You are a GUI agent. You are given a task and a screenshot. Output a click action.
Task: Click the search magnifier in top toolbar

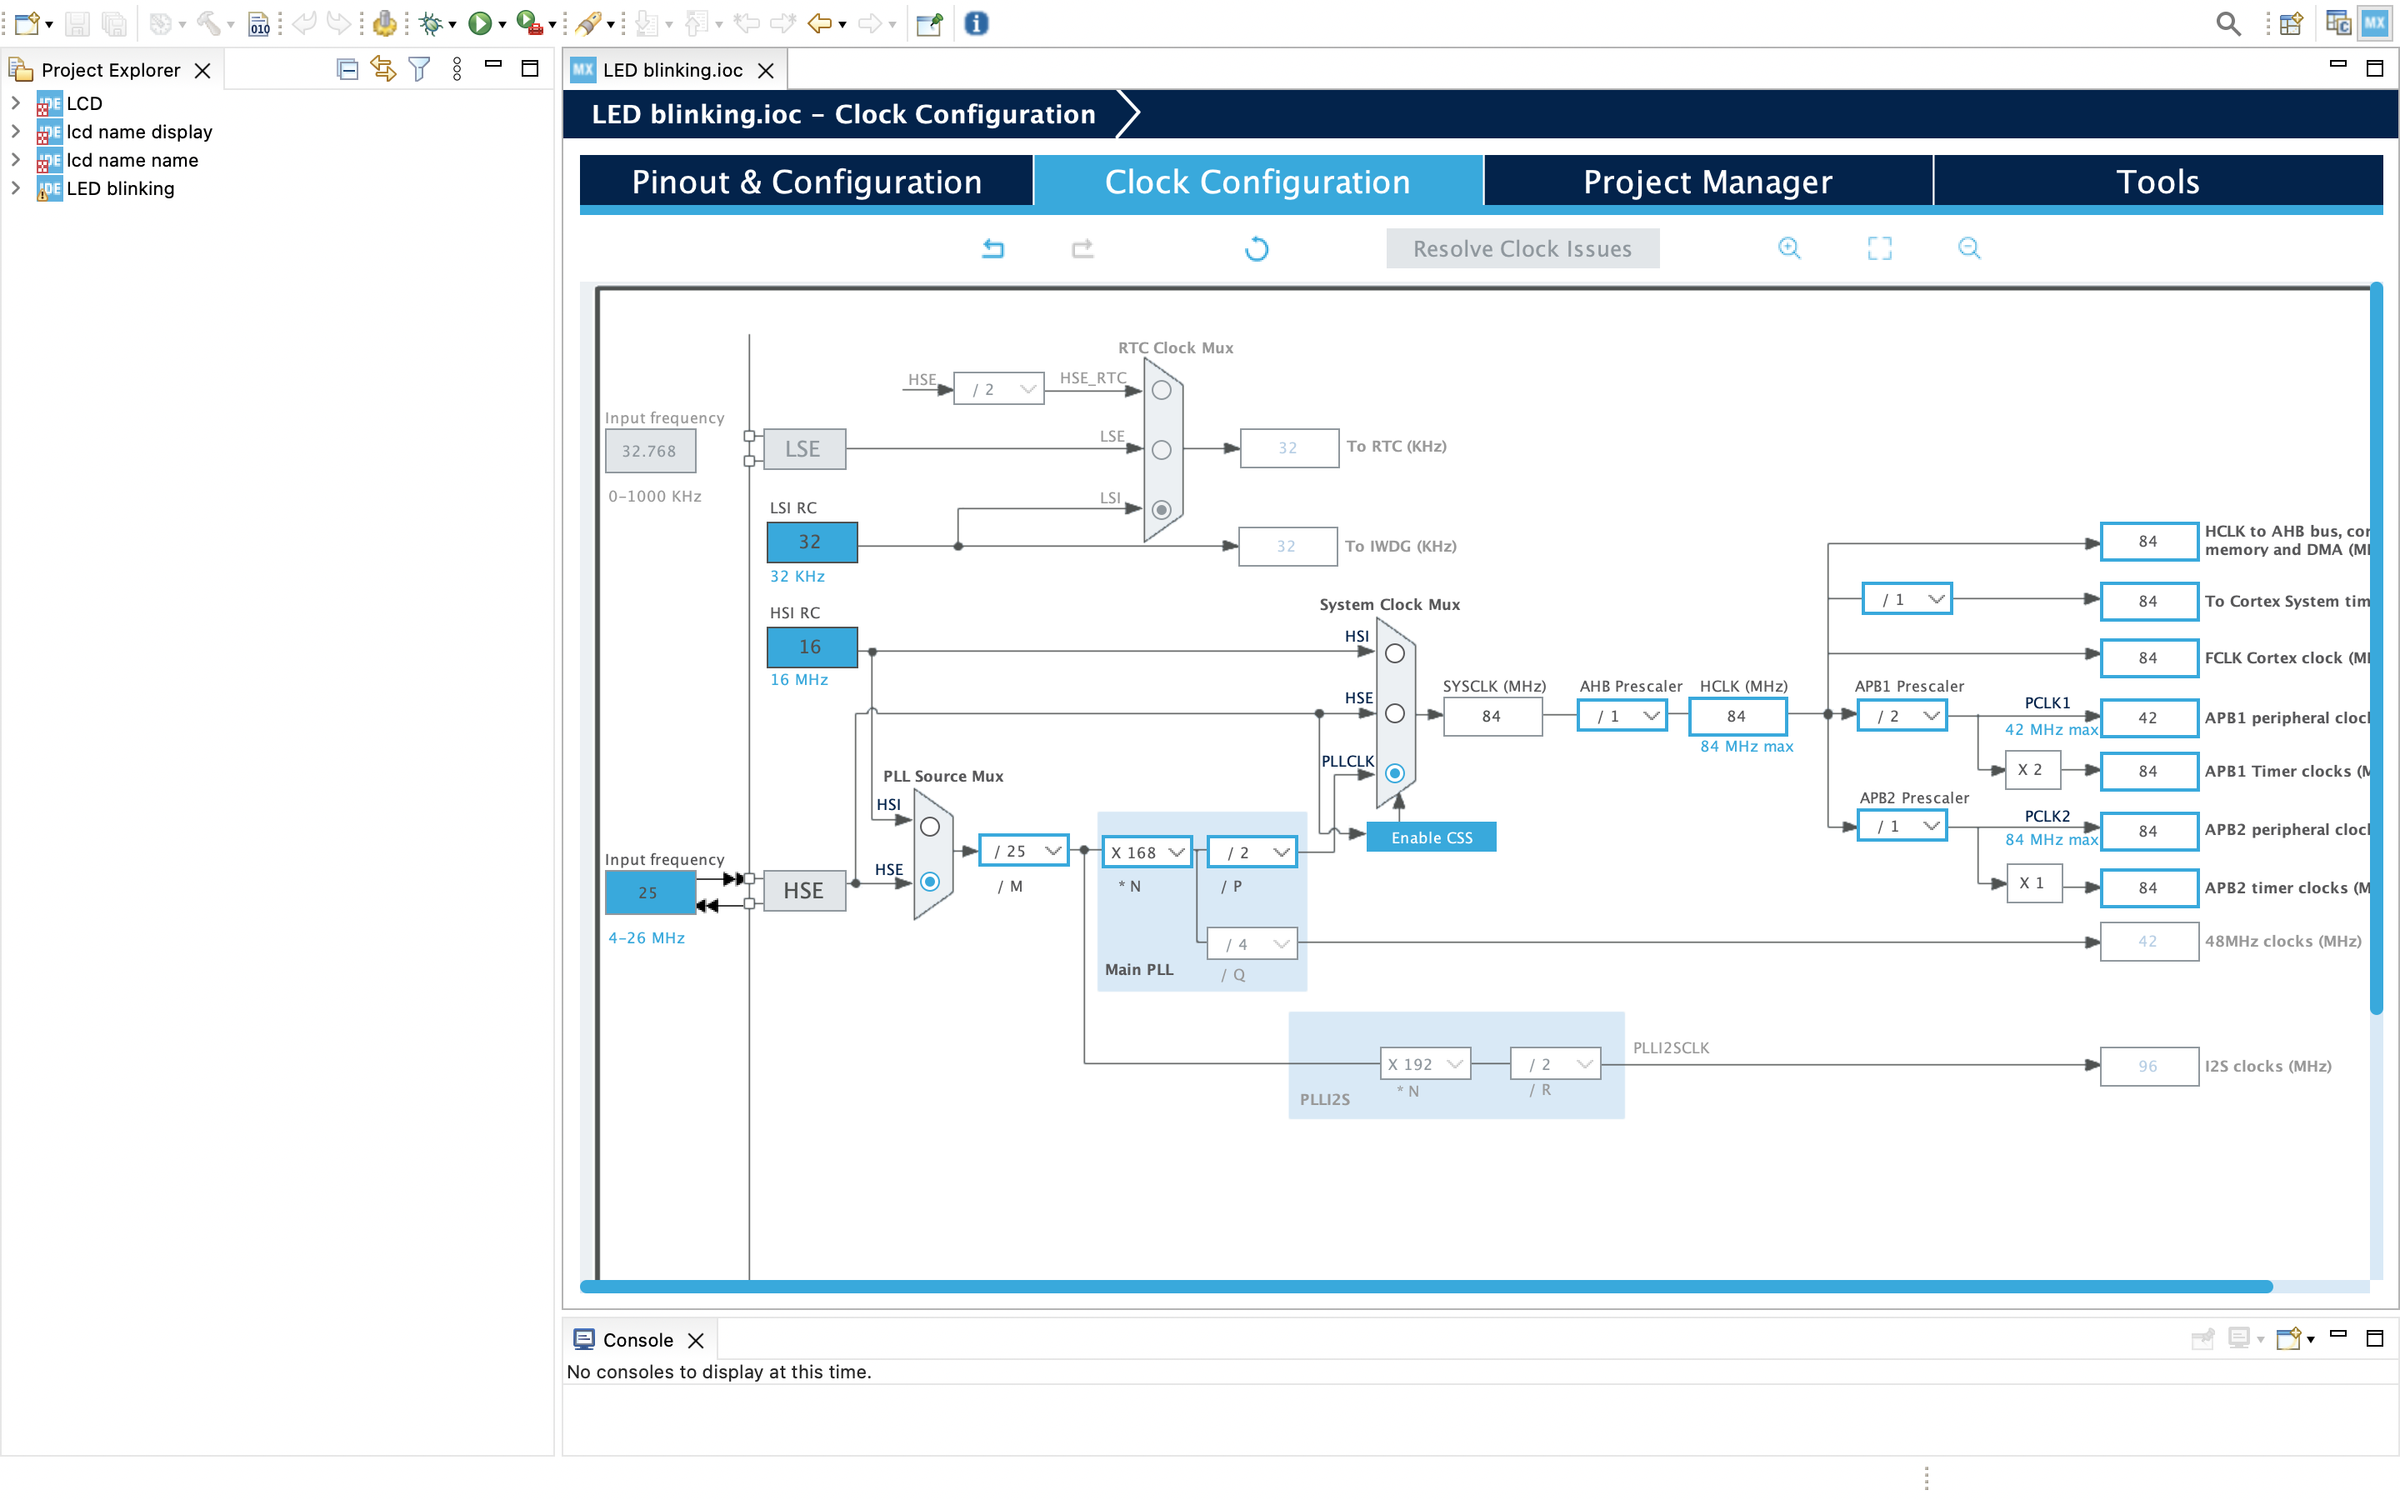click(2227, 23)
